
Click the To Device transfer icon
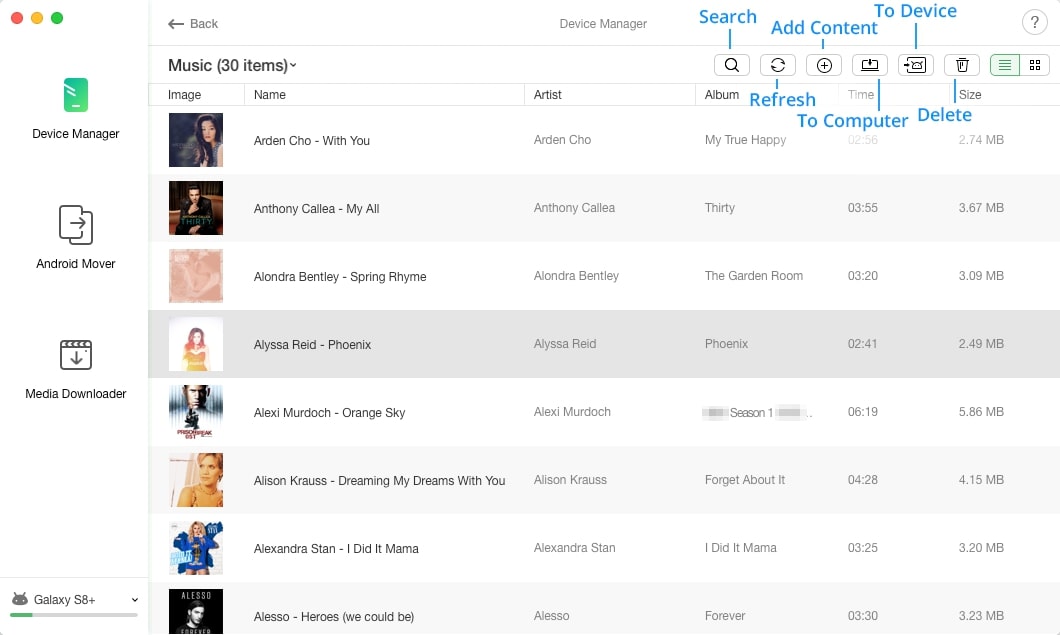pos(915,65)
